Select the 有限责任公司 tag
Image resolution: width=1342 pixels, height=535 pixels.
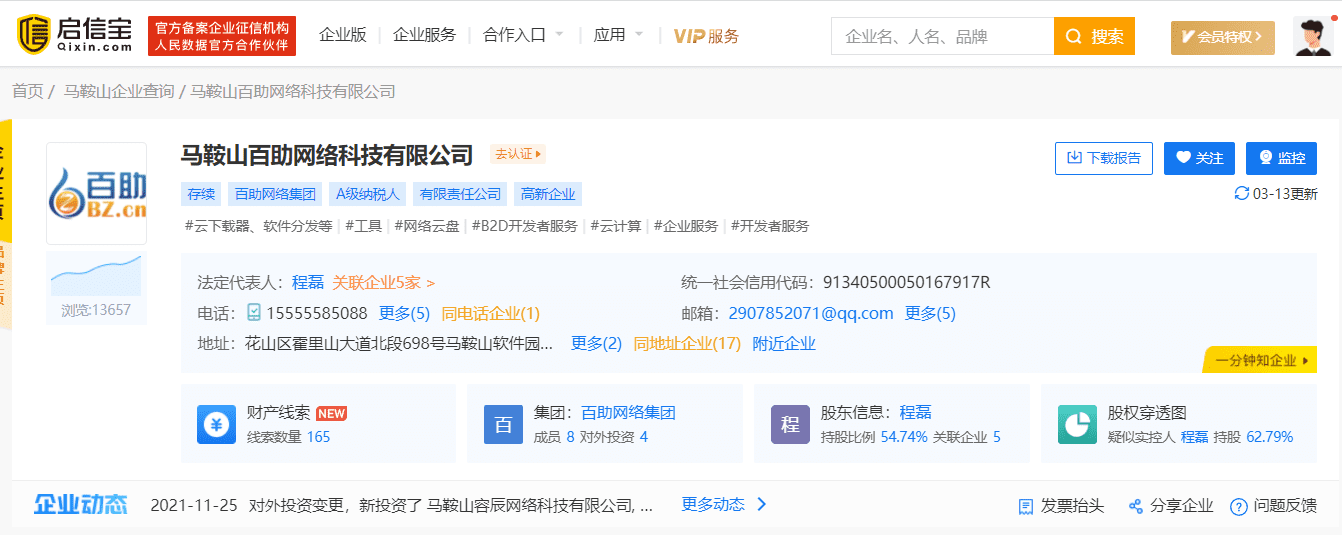click(460, 194)
